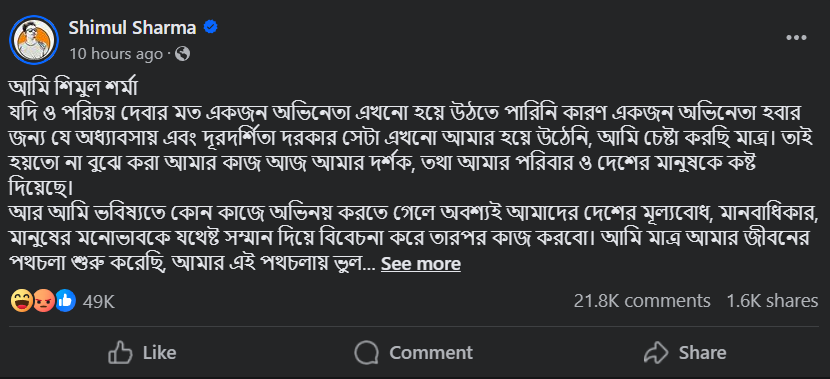Click the blue thumbs-up reaction icon
830x379 pixels.
(65, 301)
